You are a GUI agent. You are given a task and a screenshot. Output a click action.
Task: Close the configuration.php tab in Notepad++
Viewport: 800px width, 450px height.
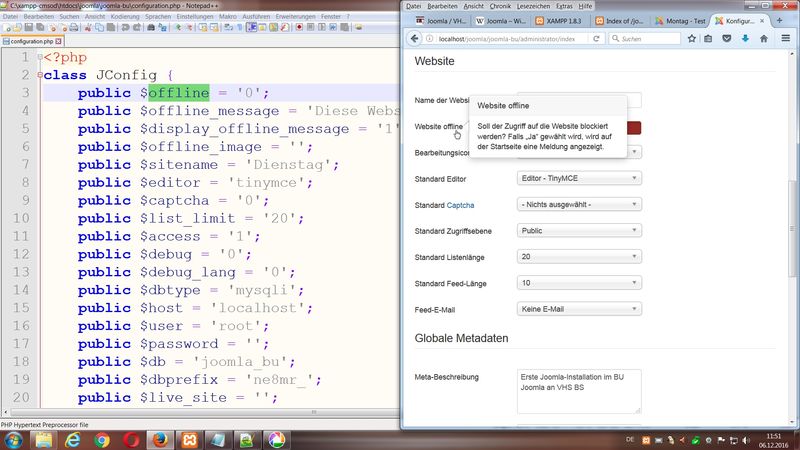point(60,42)
